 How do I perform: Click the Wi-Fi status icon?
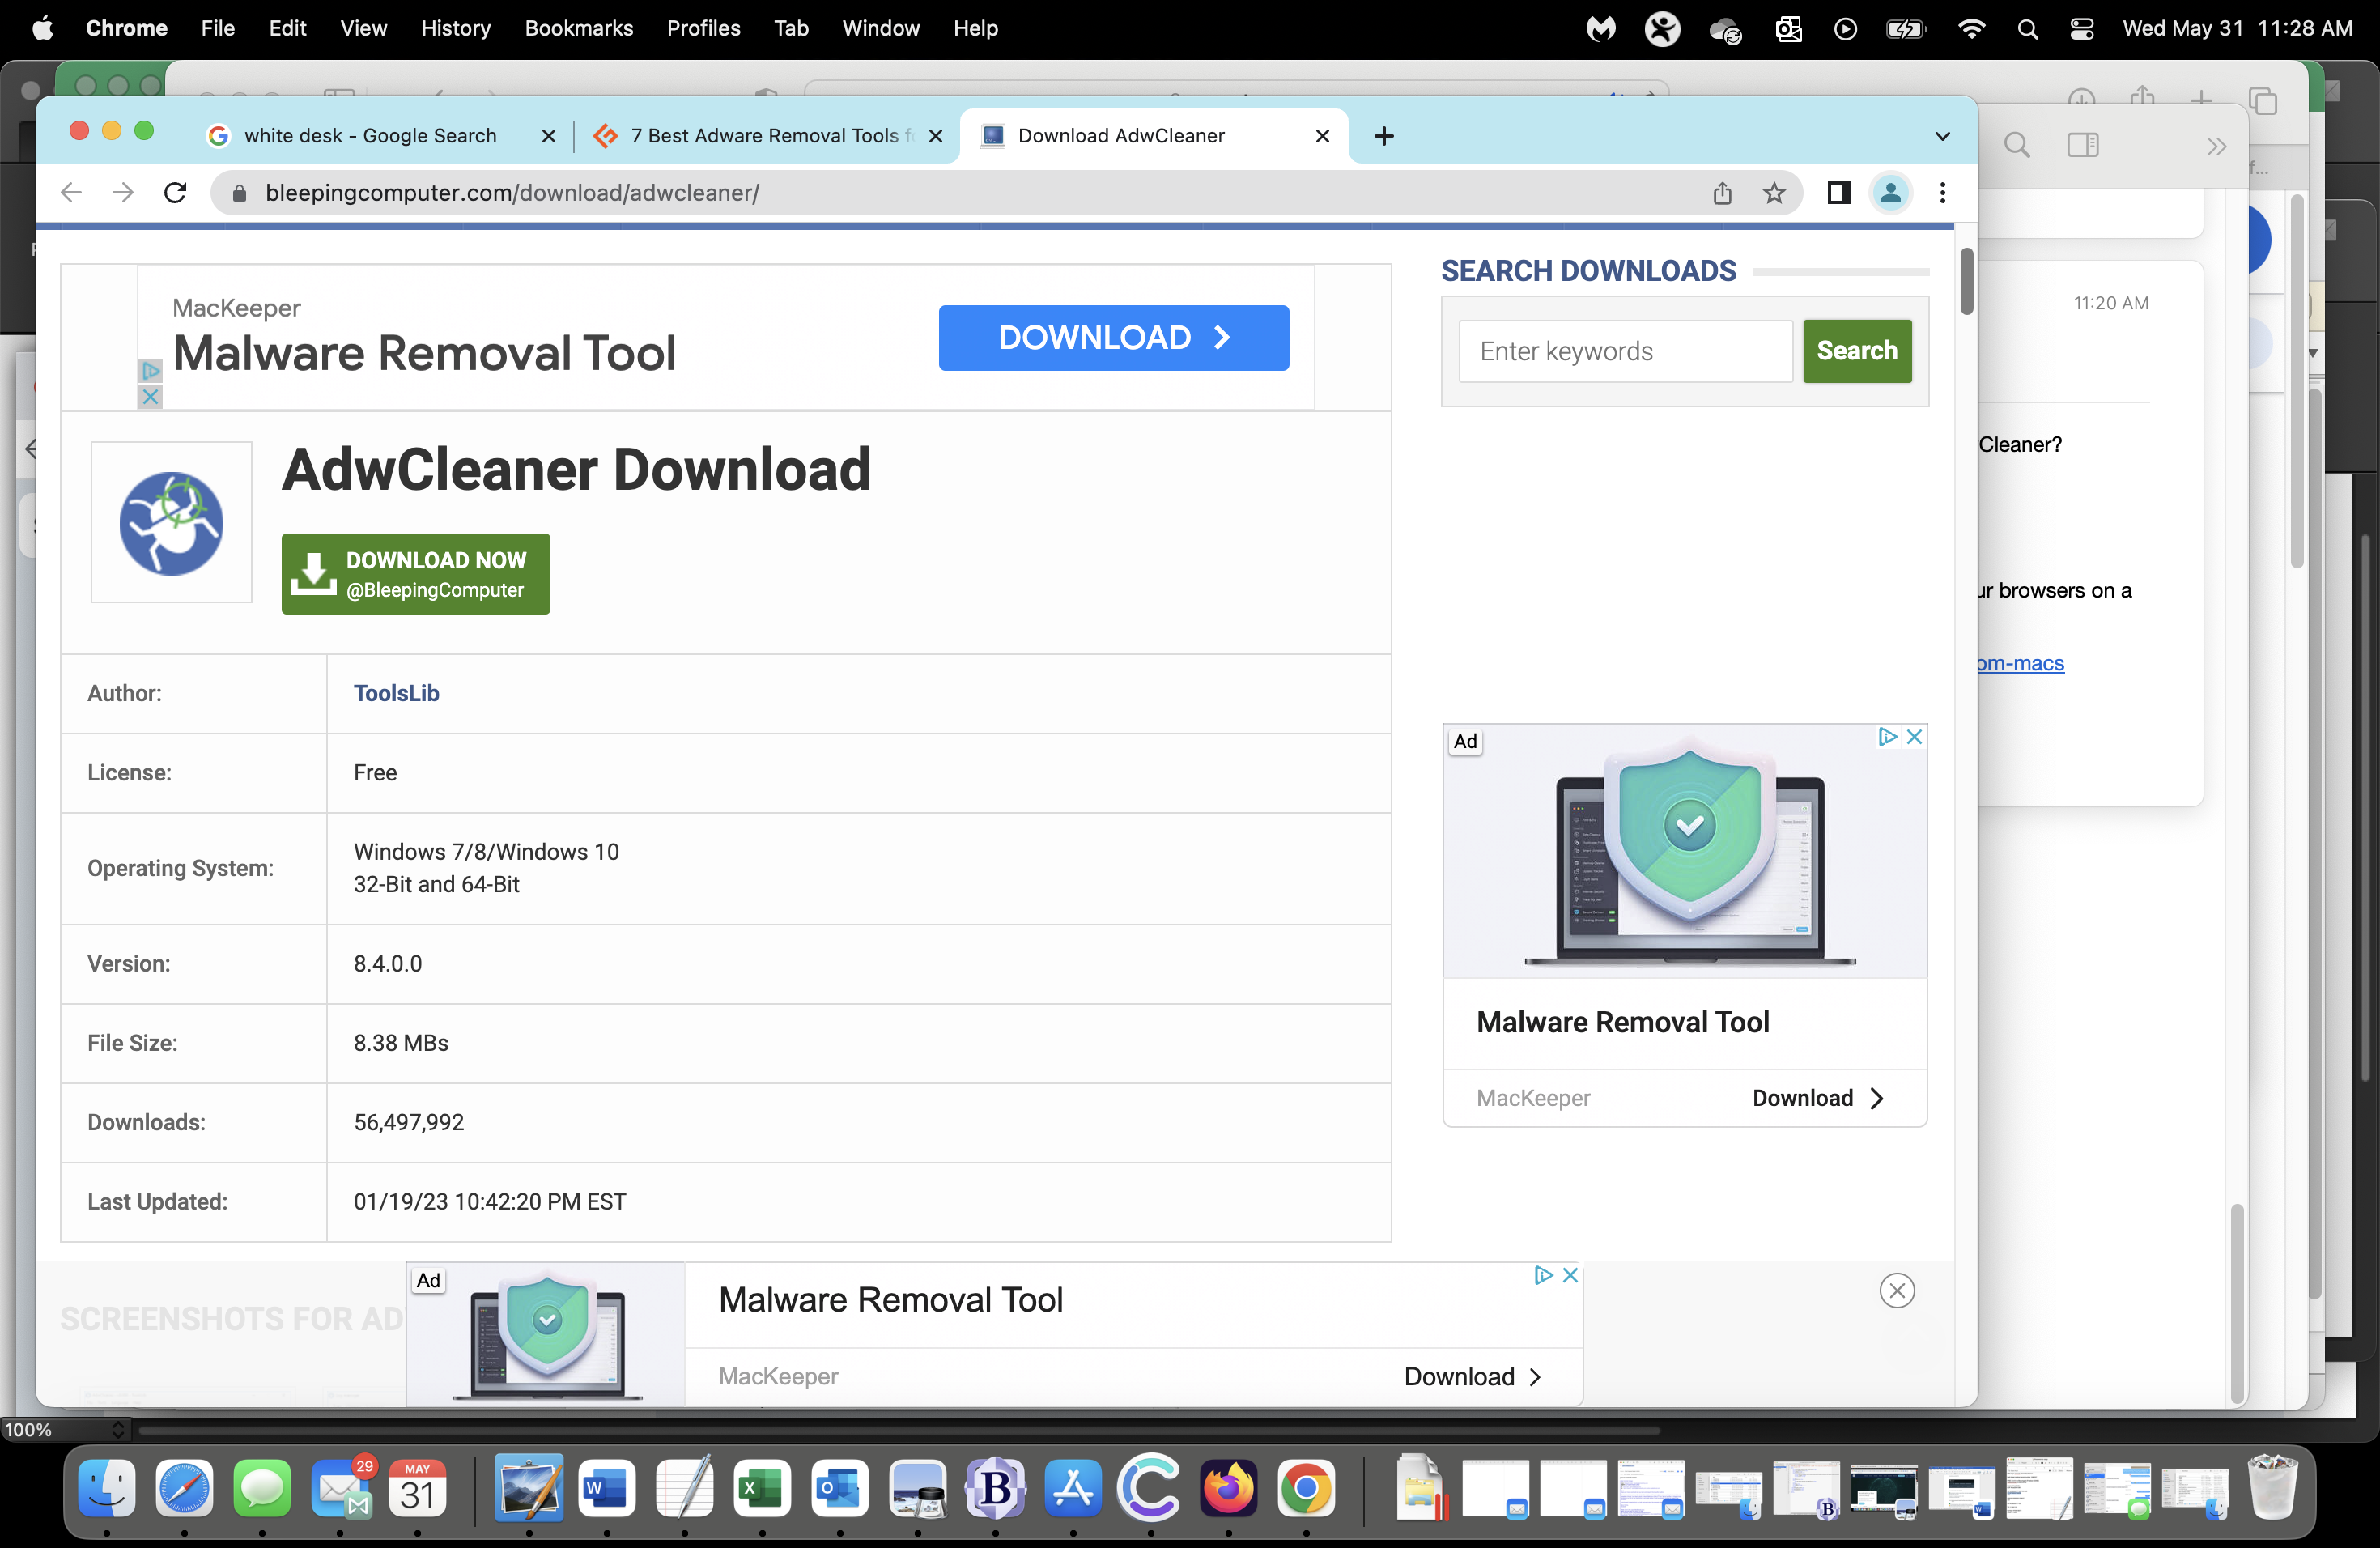pos(1970,29)
